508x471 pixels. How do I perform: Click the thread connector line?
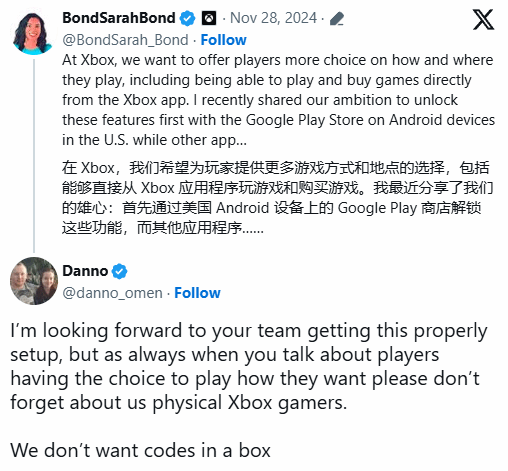34,156
